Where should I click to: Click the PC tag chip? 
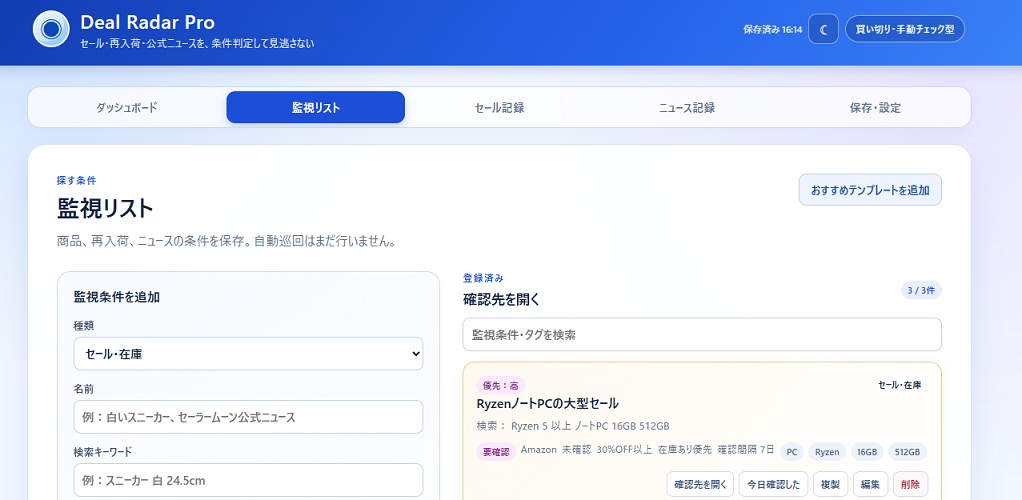coord(792,452)
